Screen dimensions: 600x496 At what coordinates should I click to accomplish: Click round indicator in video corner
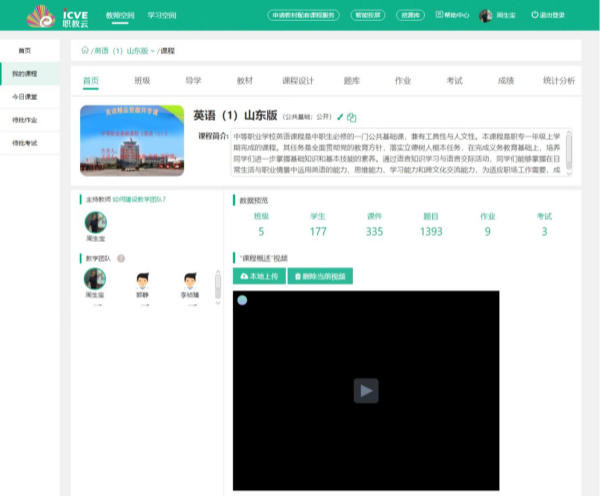242,300
